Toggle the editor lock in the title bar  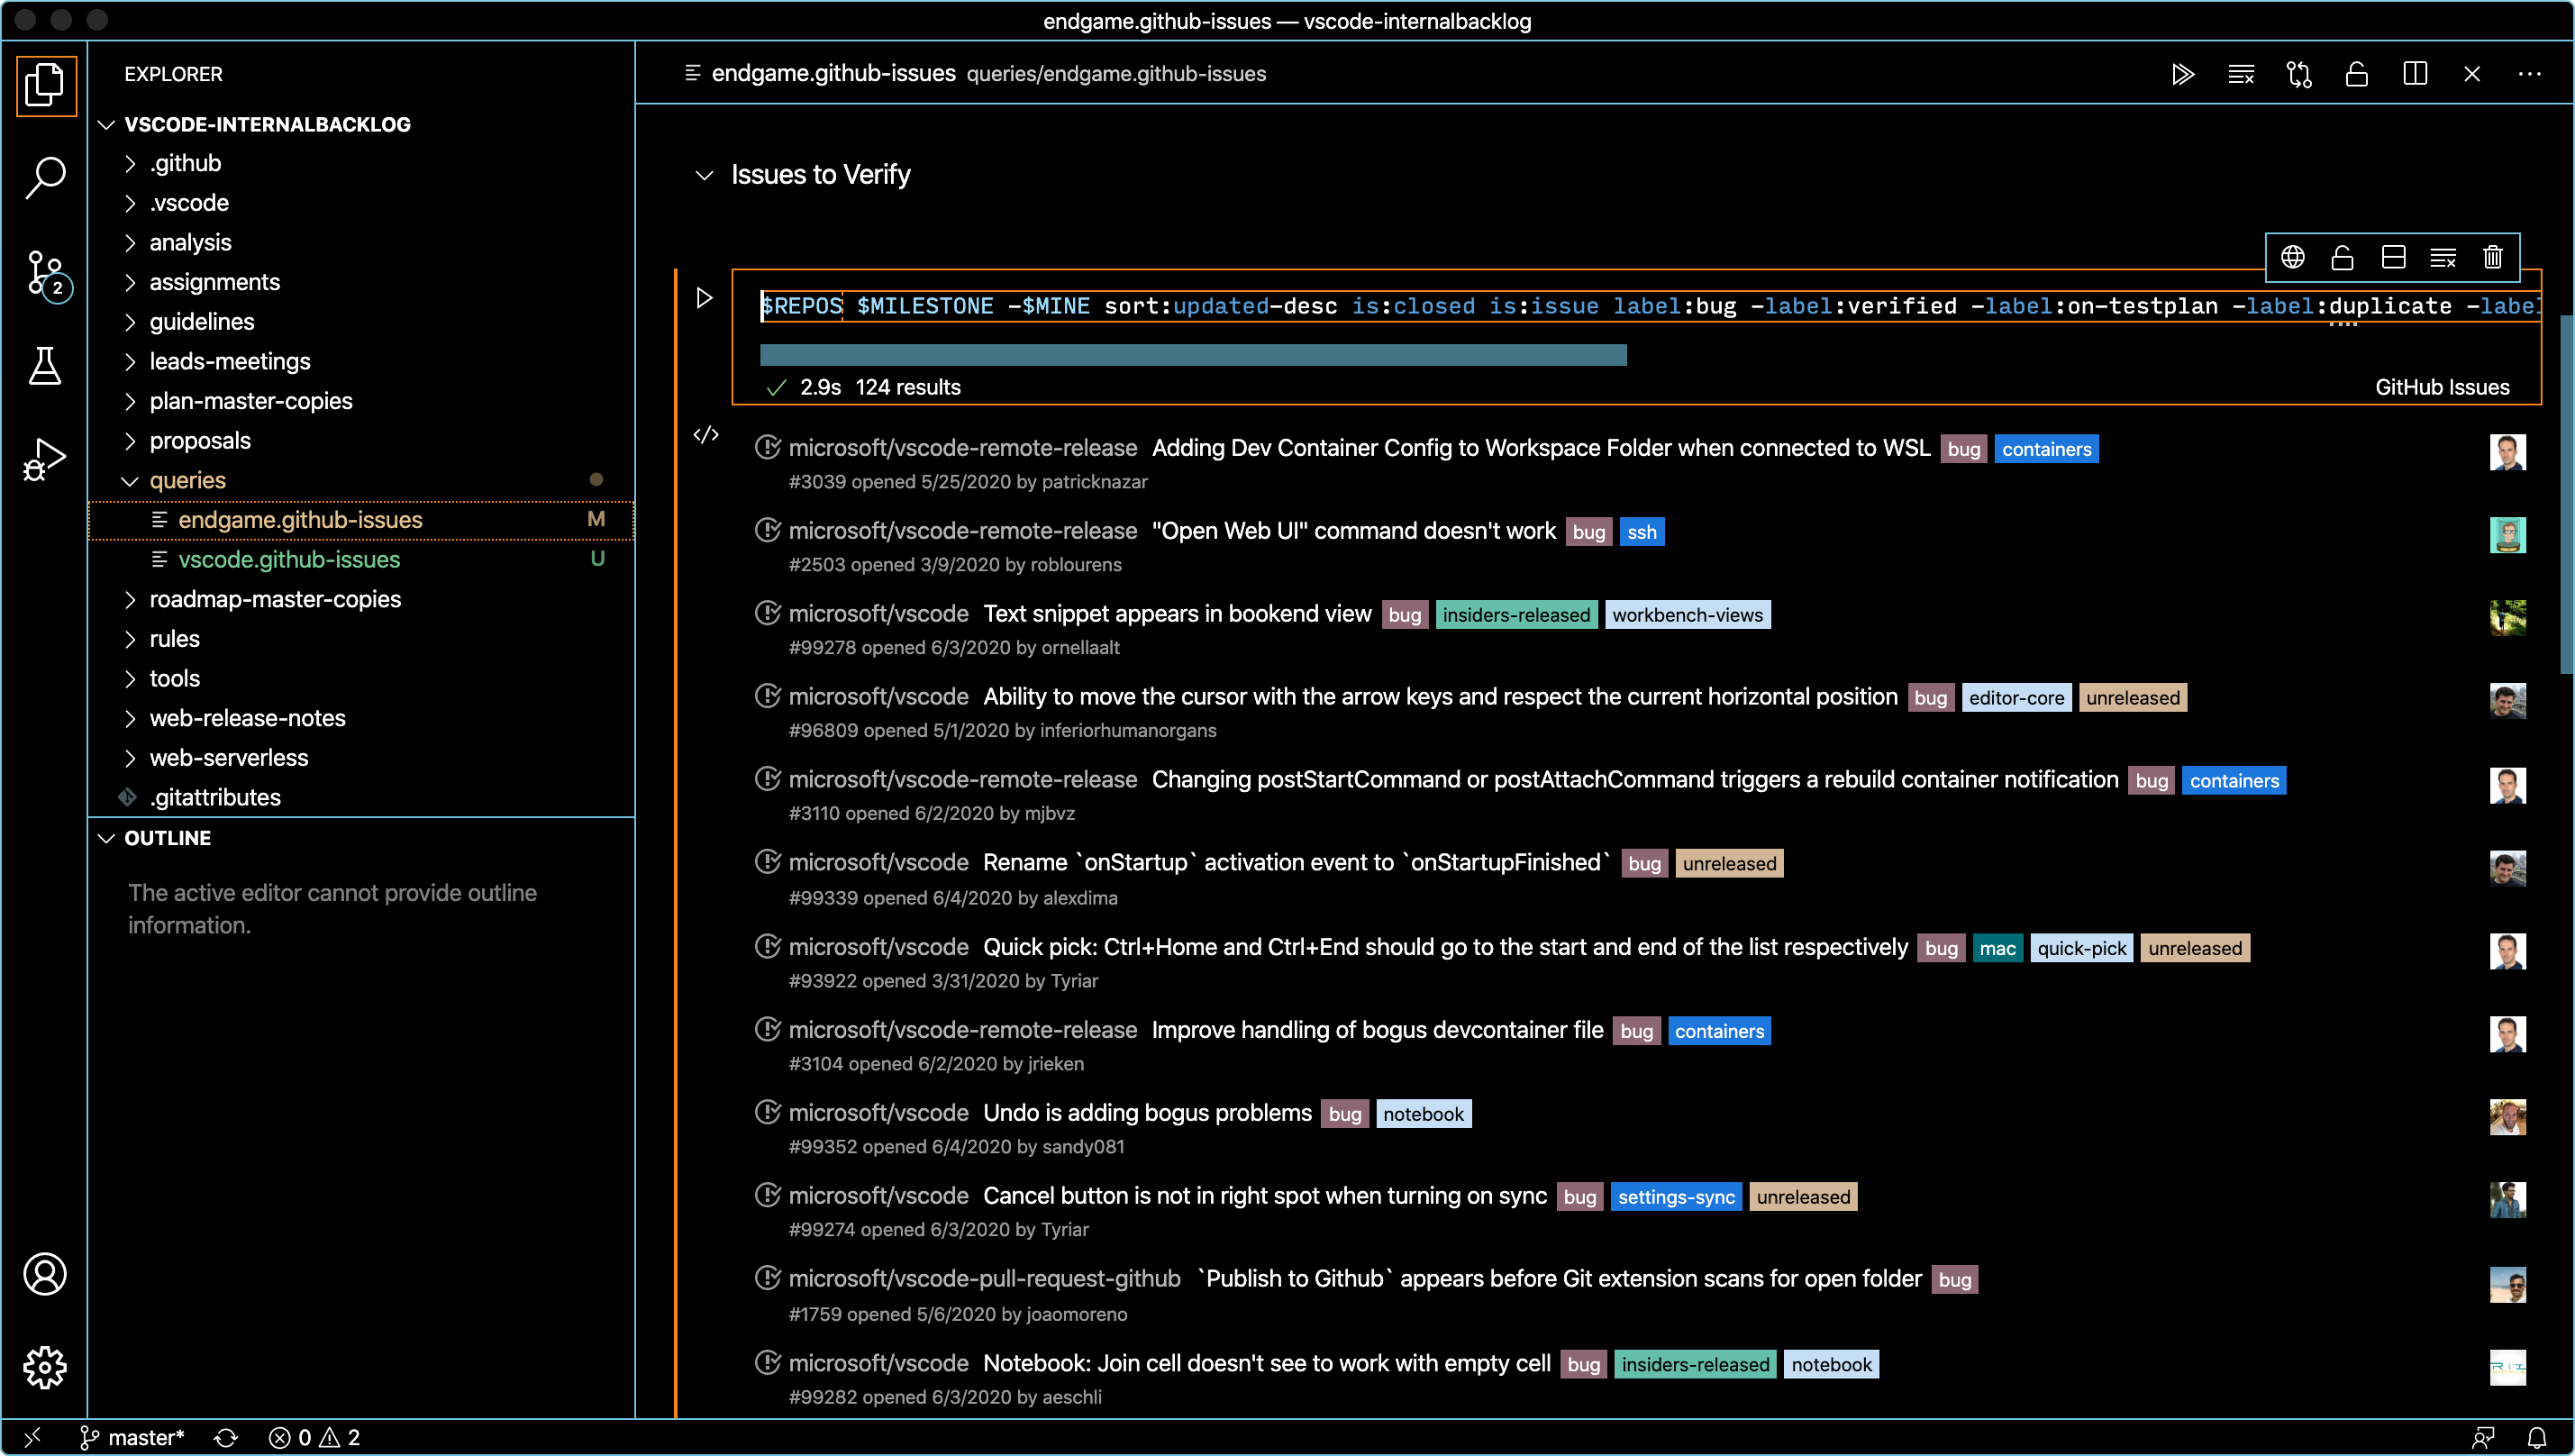pyautogui.click(x=2357, y=73)
